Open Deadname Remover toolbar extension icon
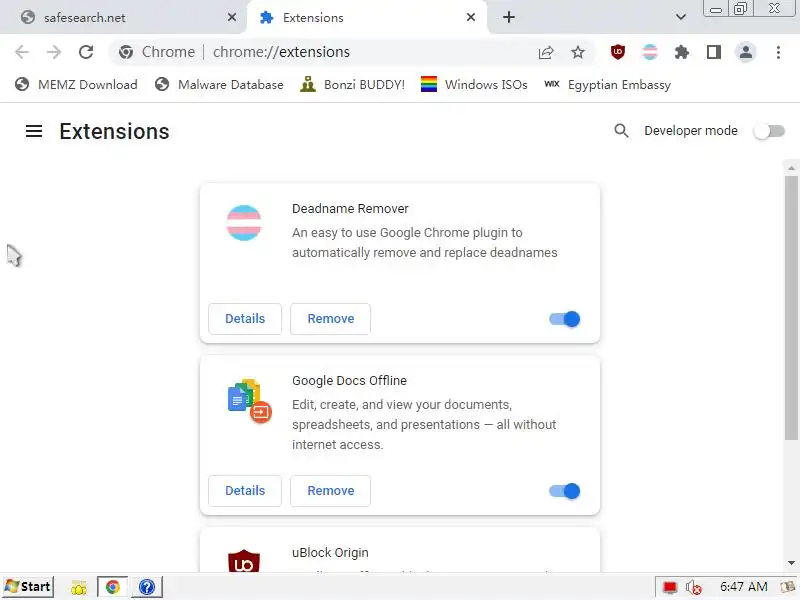Viewport: 800px width, 600px height. click(x=650, y=52)
